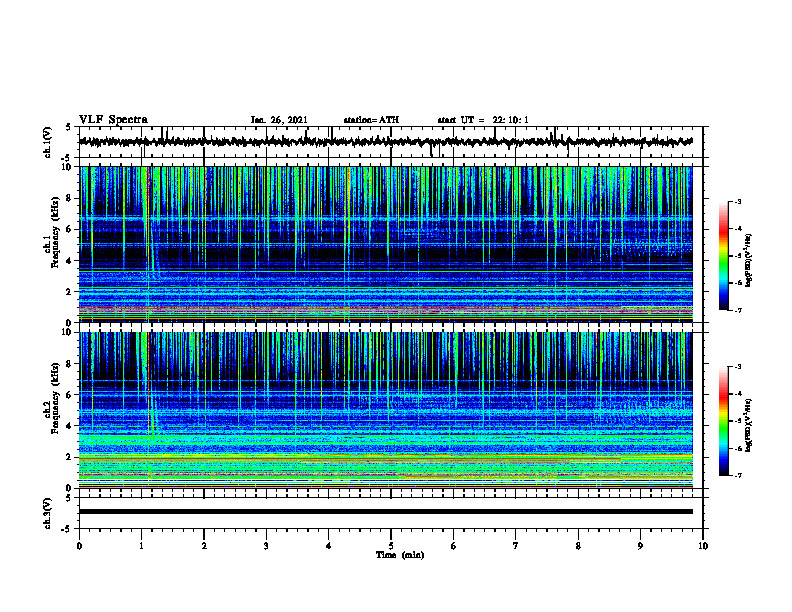Click the ch.2 spectrogram color scale bar
This screenshot has width=792, height=612.
[x=724, y=421]
